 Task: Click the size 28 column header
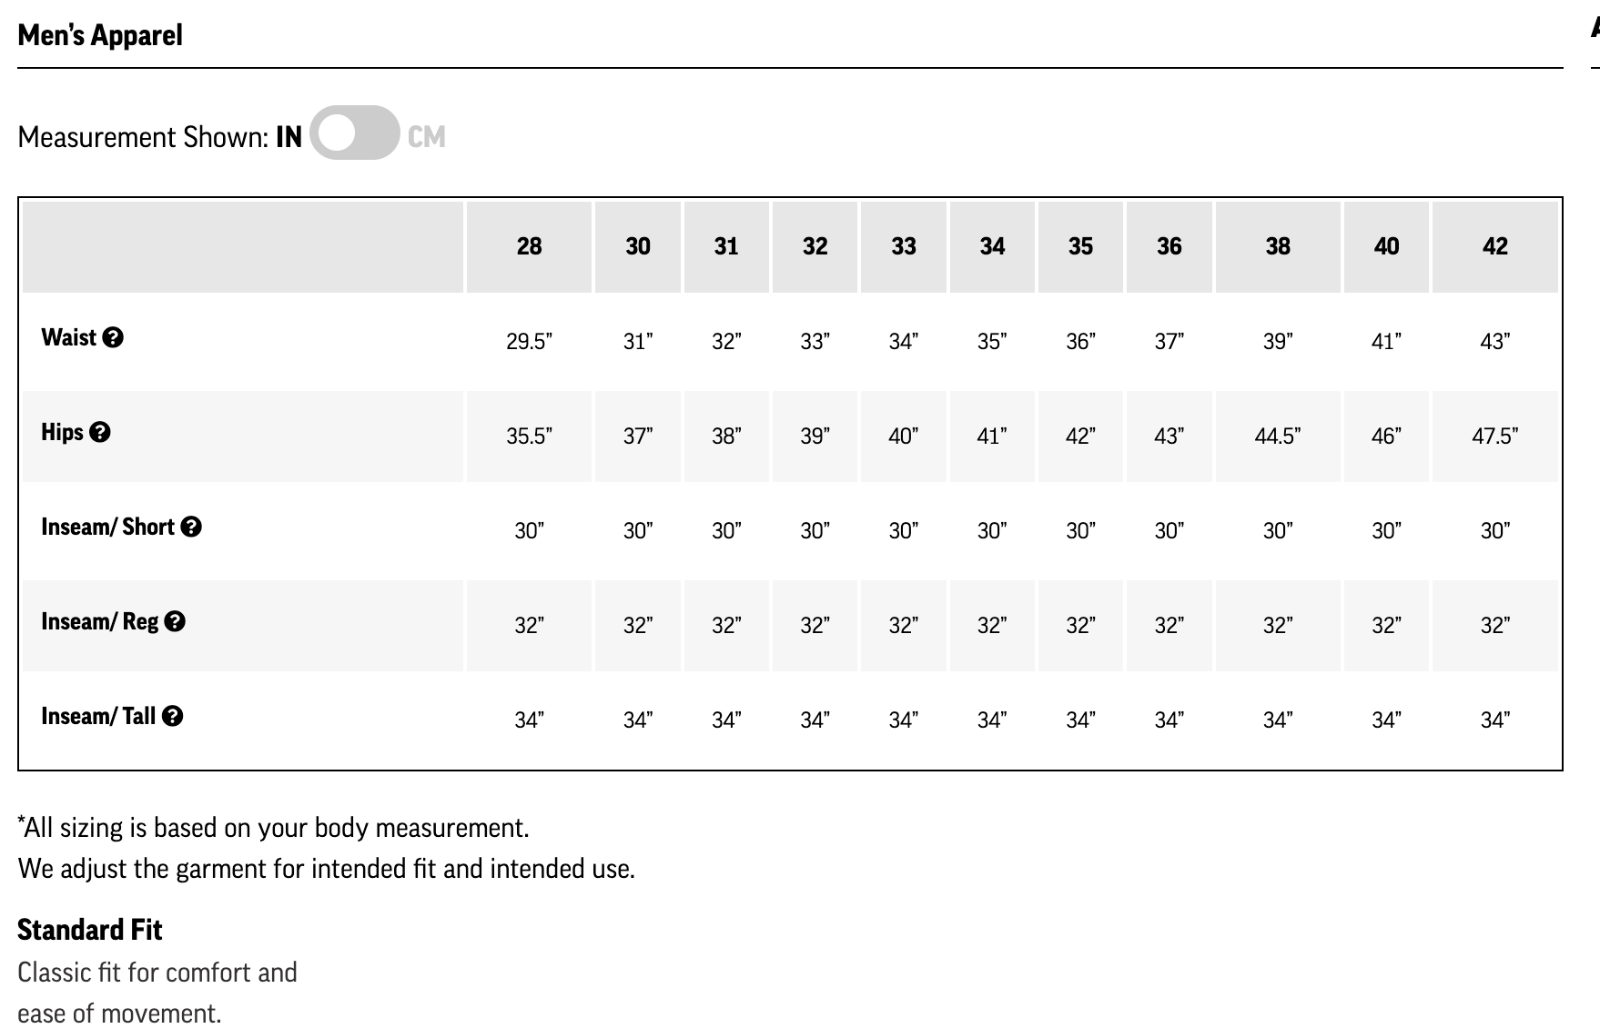[x=529, y=246]
